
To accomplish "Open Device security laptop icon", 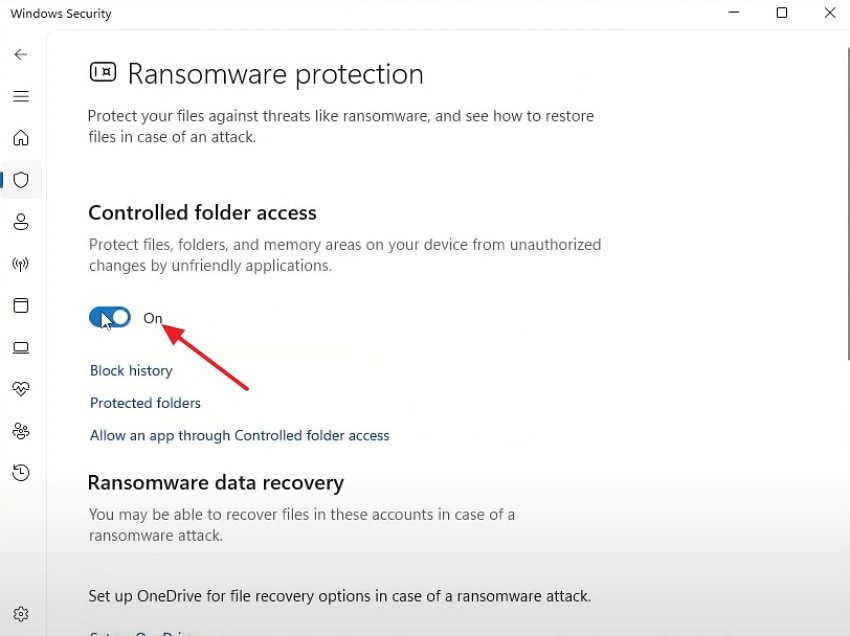I will (21, 348).
